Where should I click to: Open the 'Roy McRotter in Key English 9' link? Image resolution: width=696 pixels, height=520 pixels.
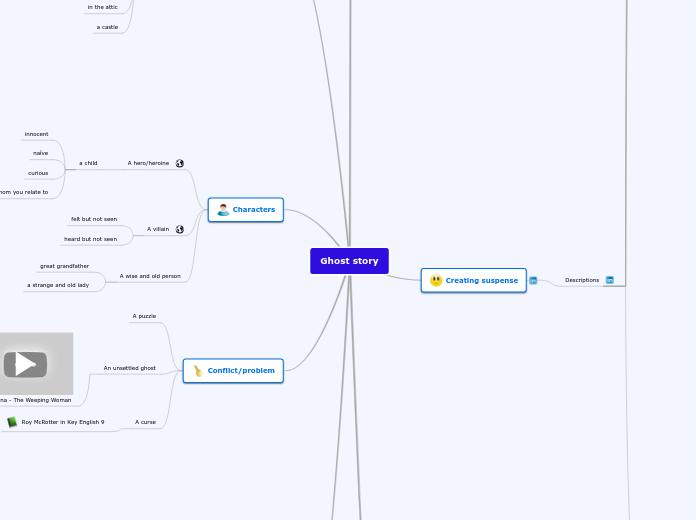click(62, 422)
